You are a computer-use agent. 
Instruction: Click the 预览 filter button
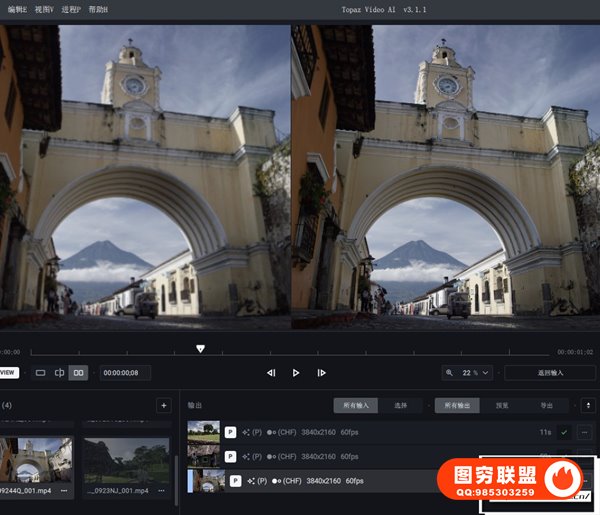[x=502, y=406]
